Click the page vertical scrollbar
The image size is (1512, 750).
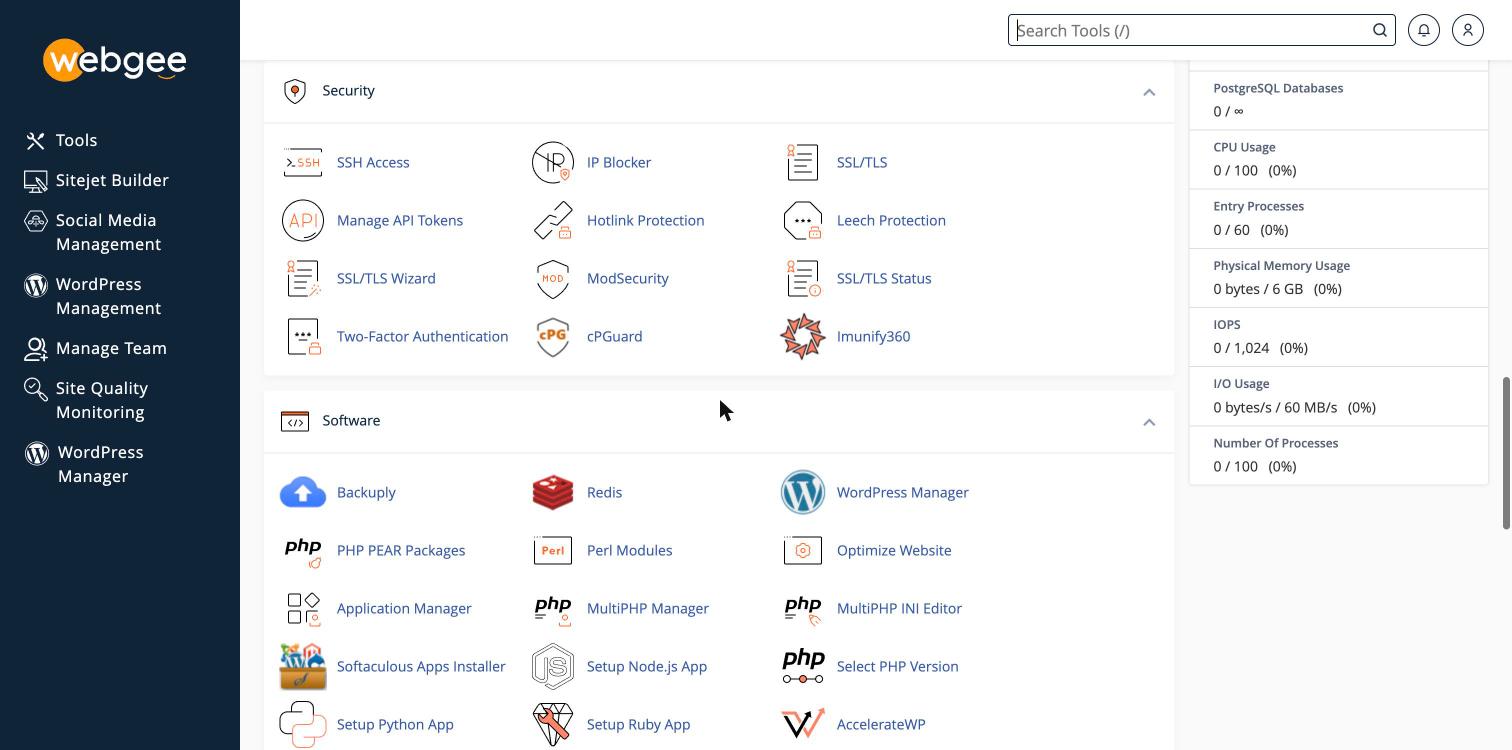click(1506, 453)
